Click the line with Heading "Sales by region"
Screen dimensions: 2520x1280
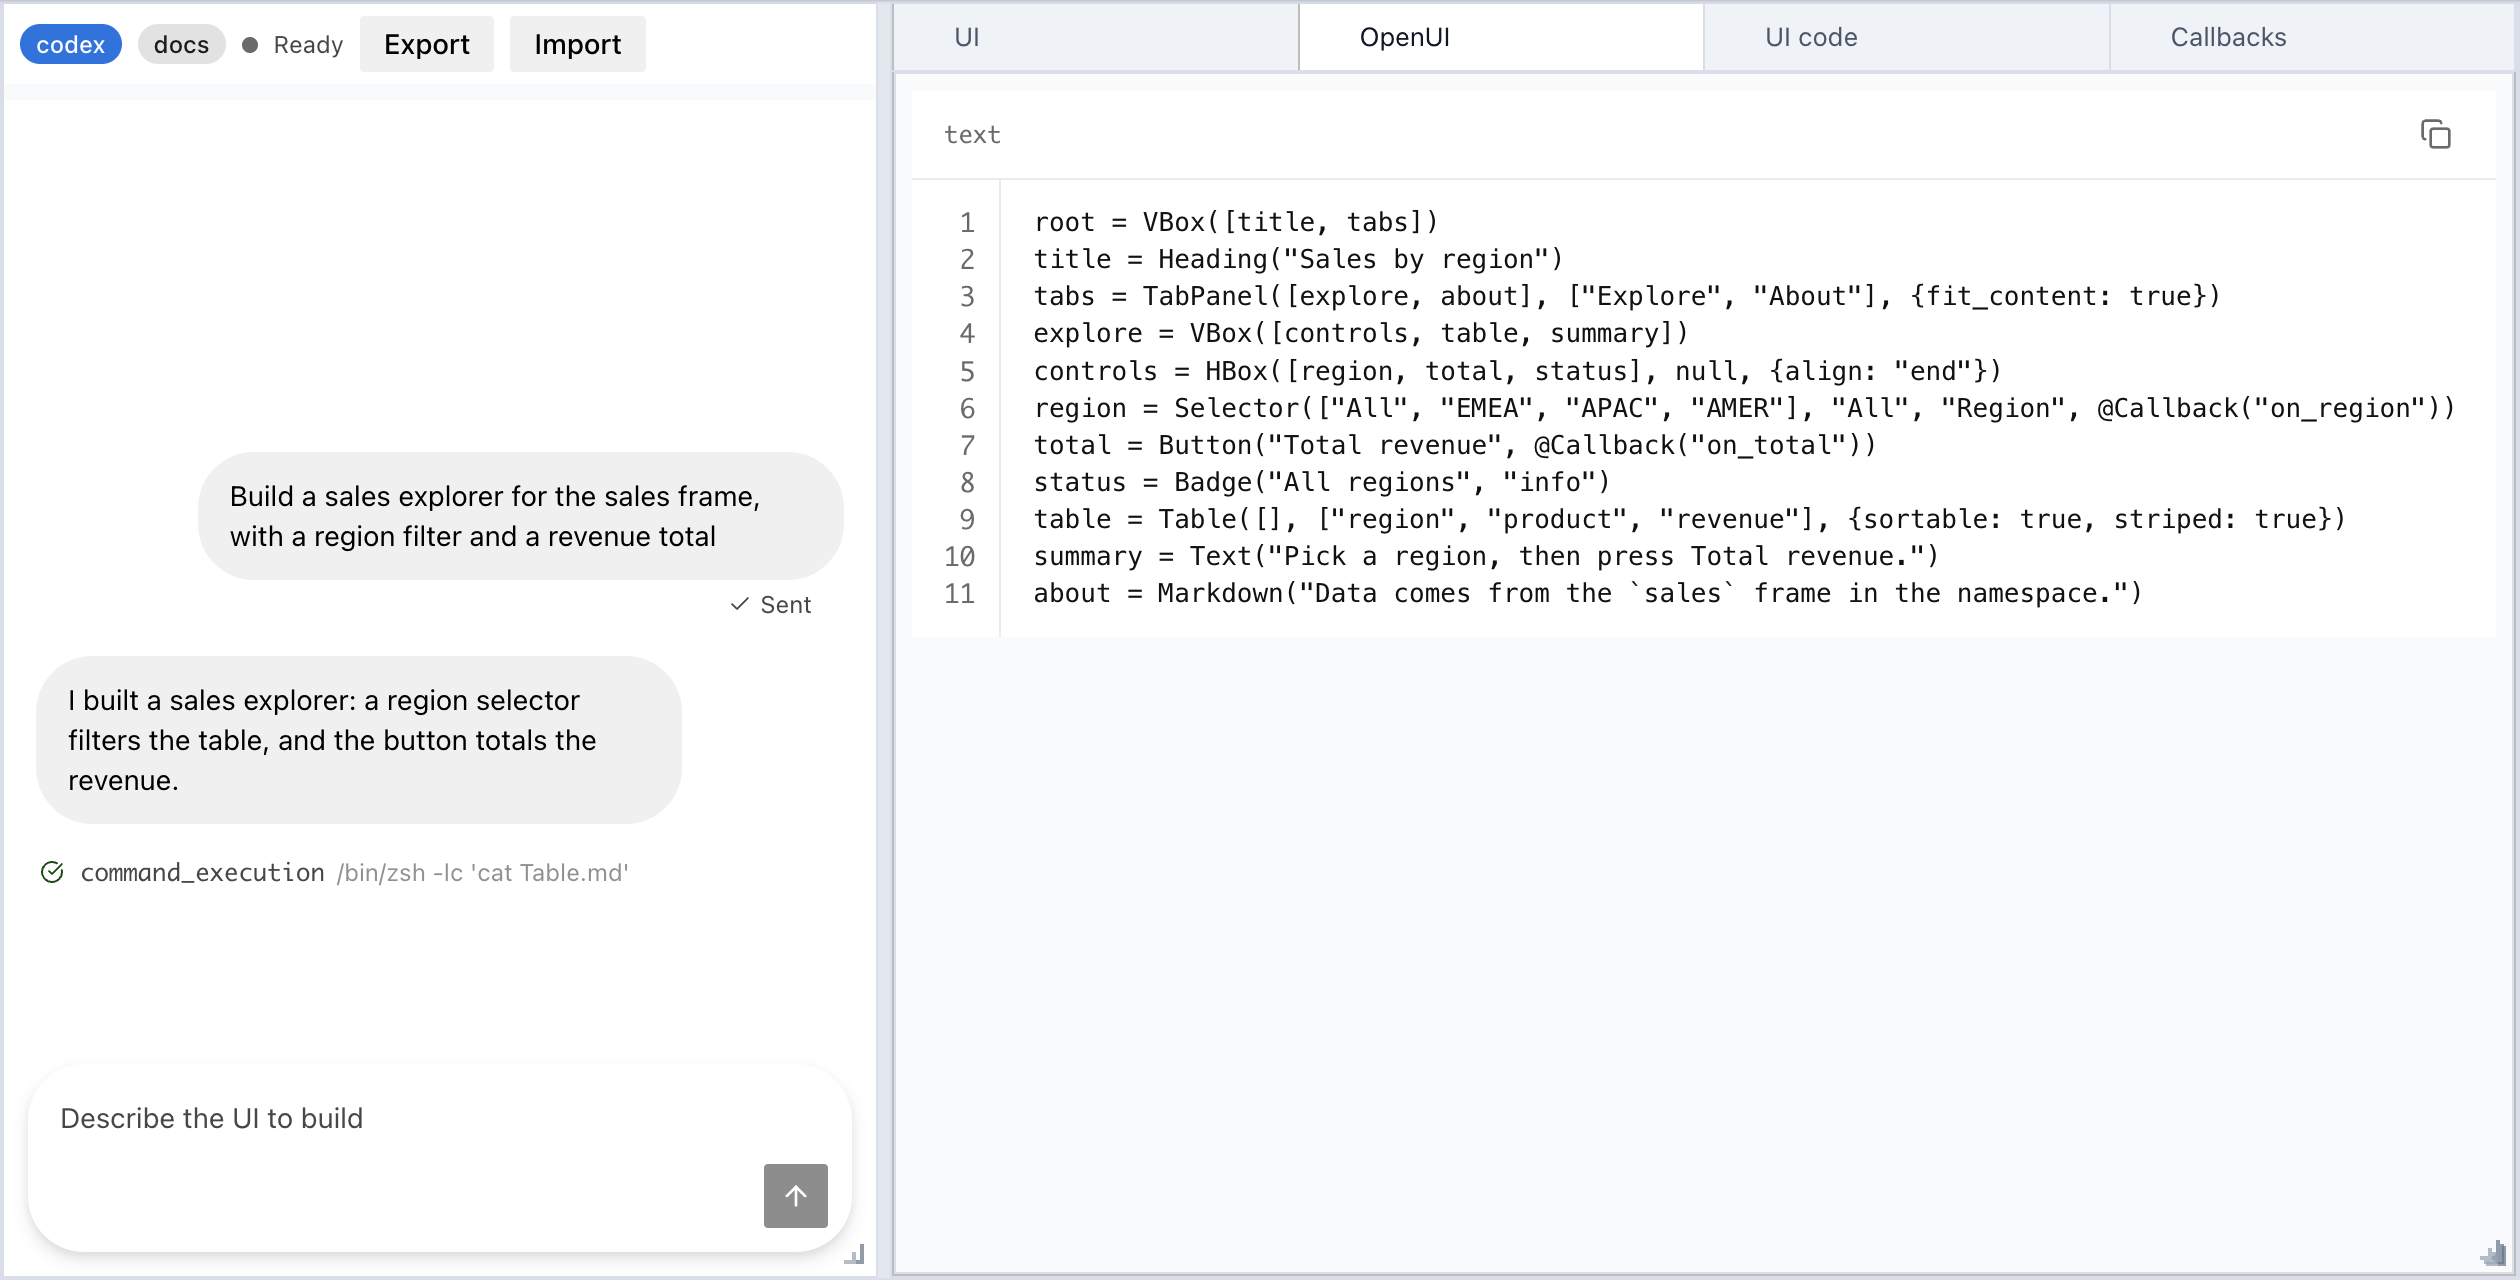[1298, 259]
